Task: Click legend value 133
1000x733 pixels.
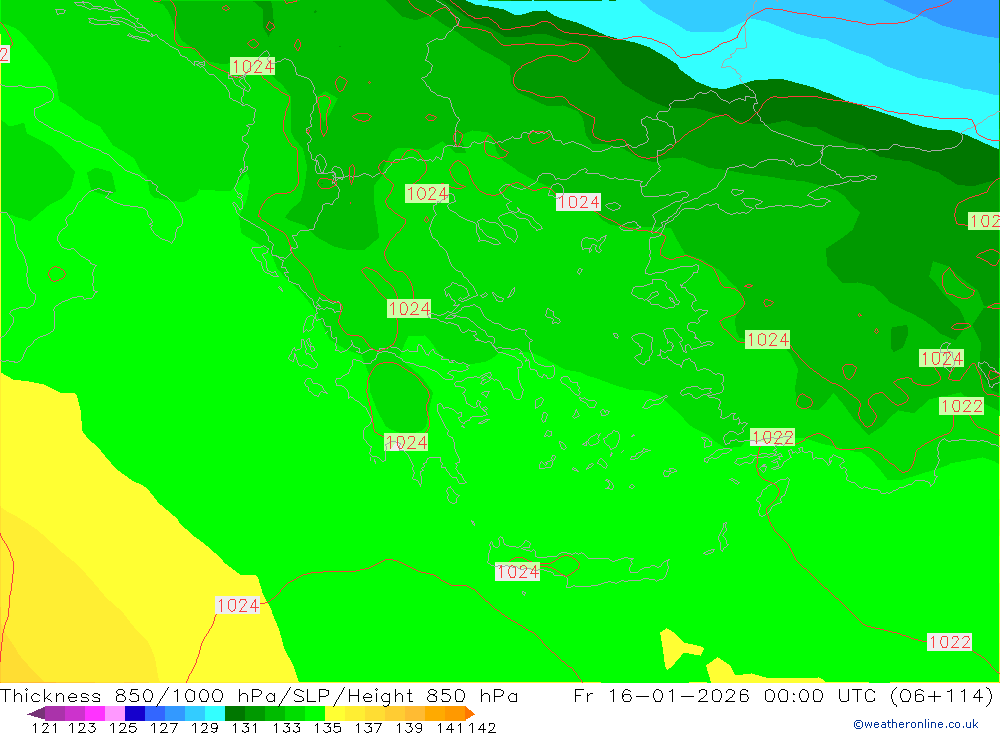Action: click(x=286, y=727)
